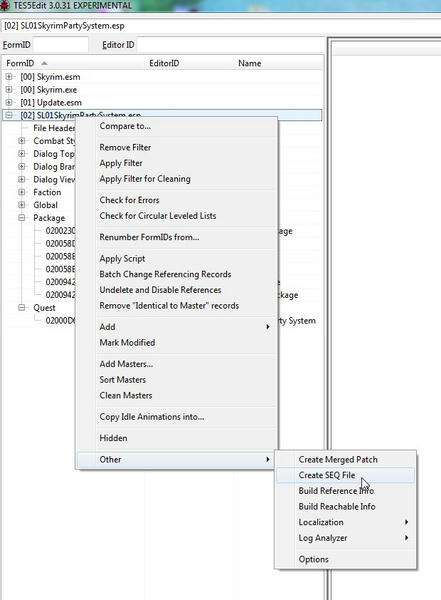Expand the Faction group
The width and height of the screenshot is (441, 600).
click(x=22, y=192)
